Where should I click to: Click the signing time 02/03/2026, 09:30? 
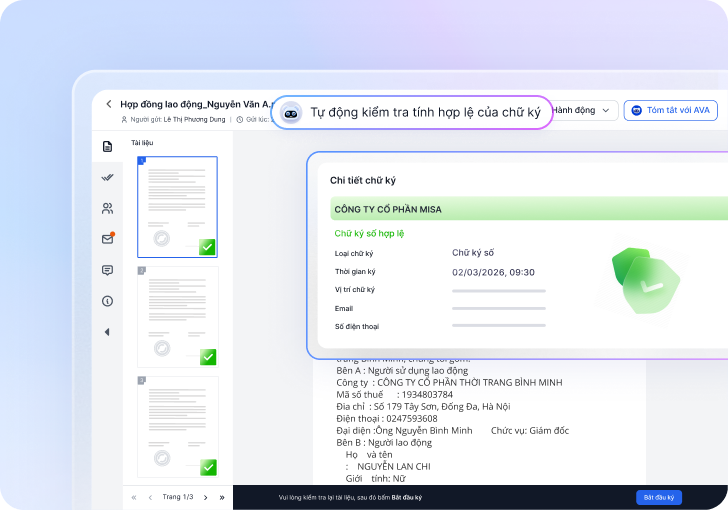coord(494,272)
